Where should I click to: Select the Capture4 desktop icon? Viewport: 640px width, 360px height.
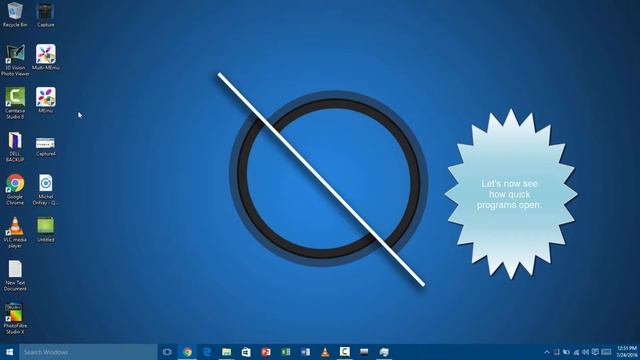(x=46, y=147)
